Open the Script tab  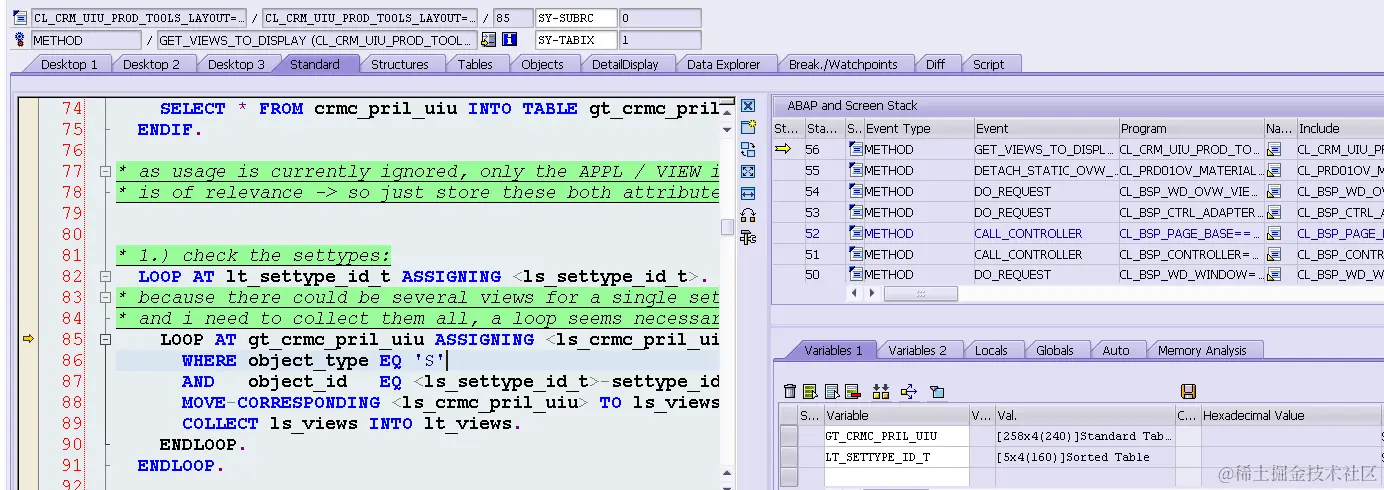tap(989, 64)
